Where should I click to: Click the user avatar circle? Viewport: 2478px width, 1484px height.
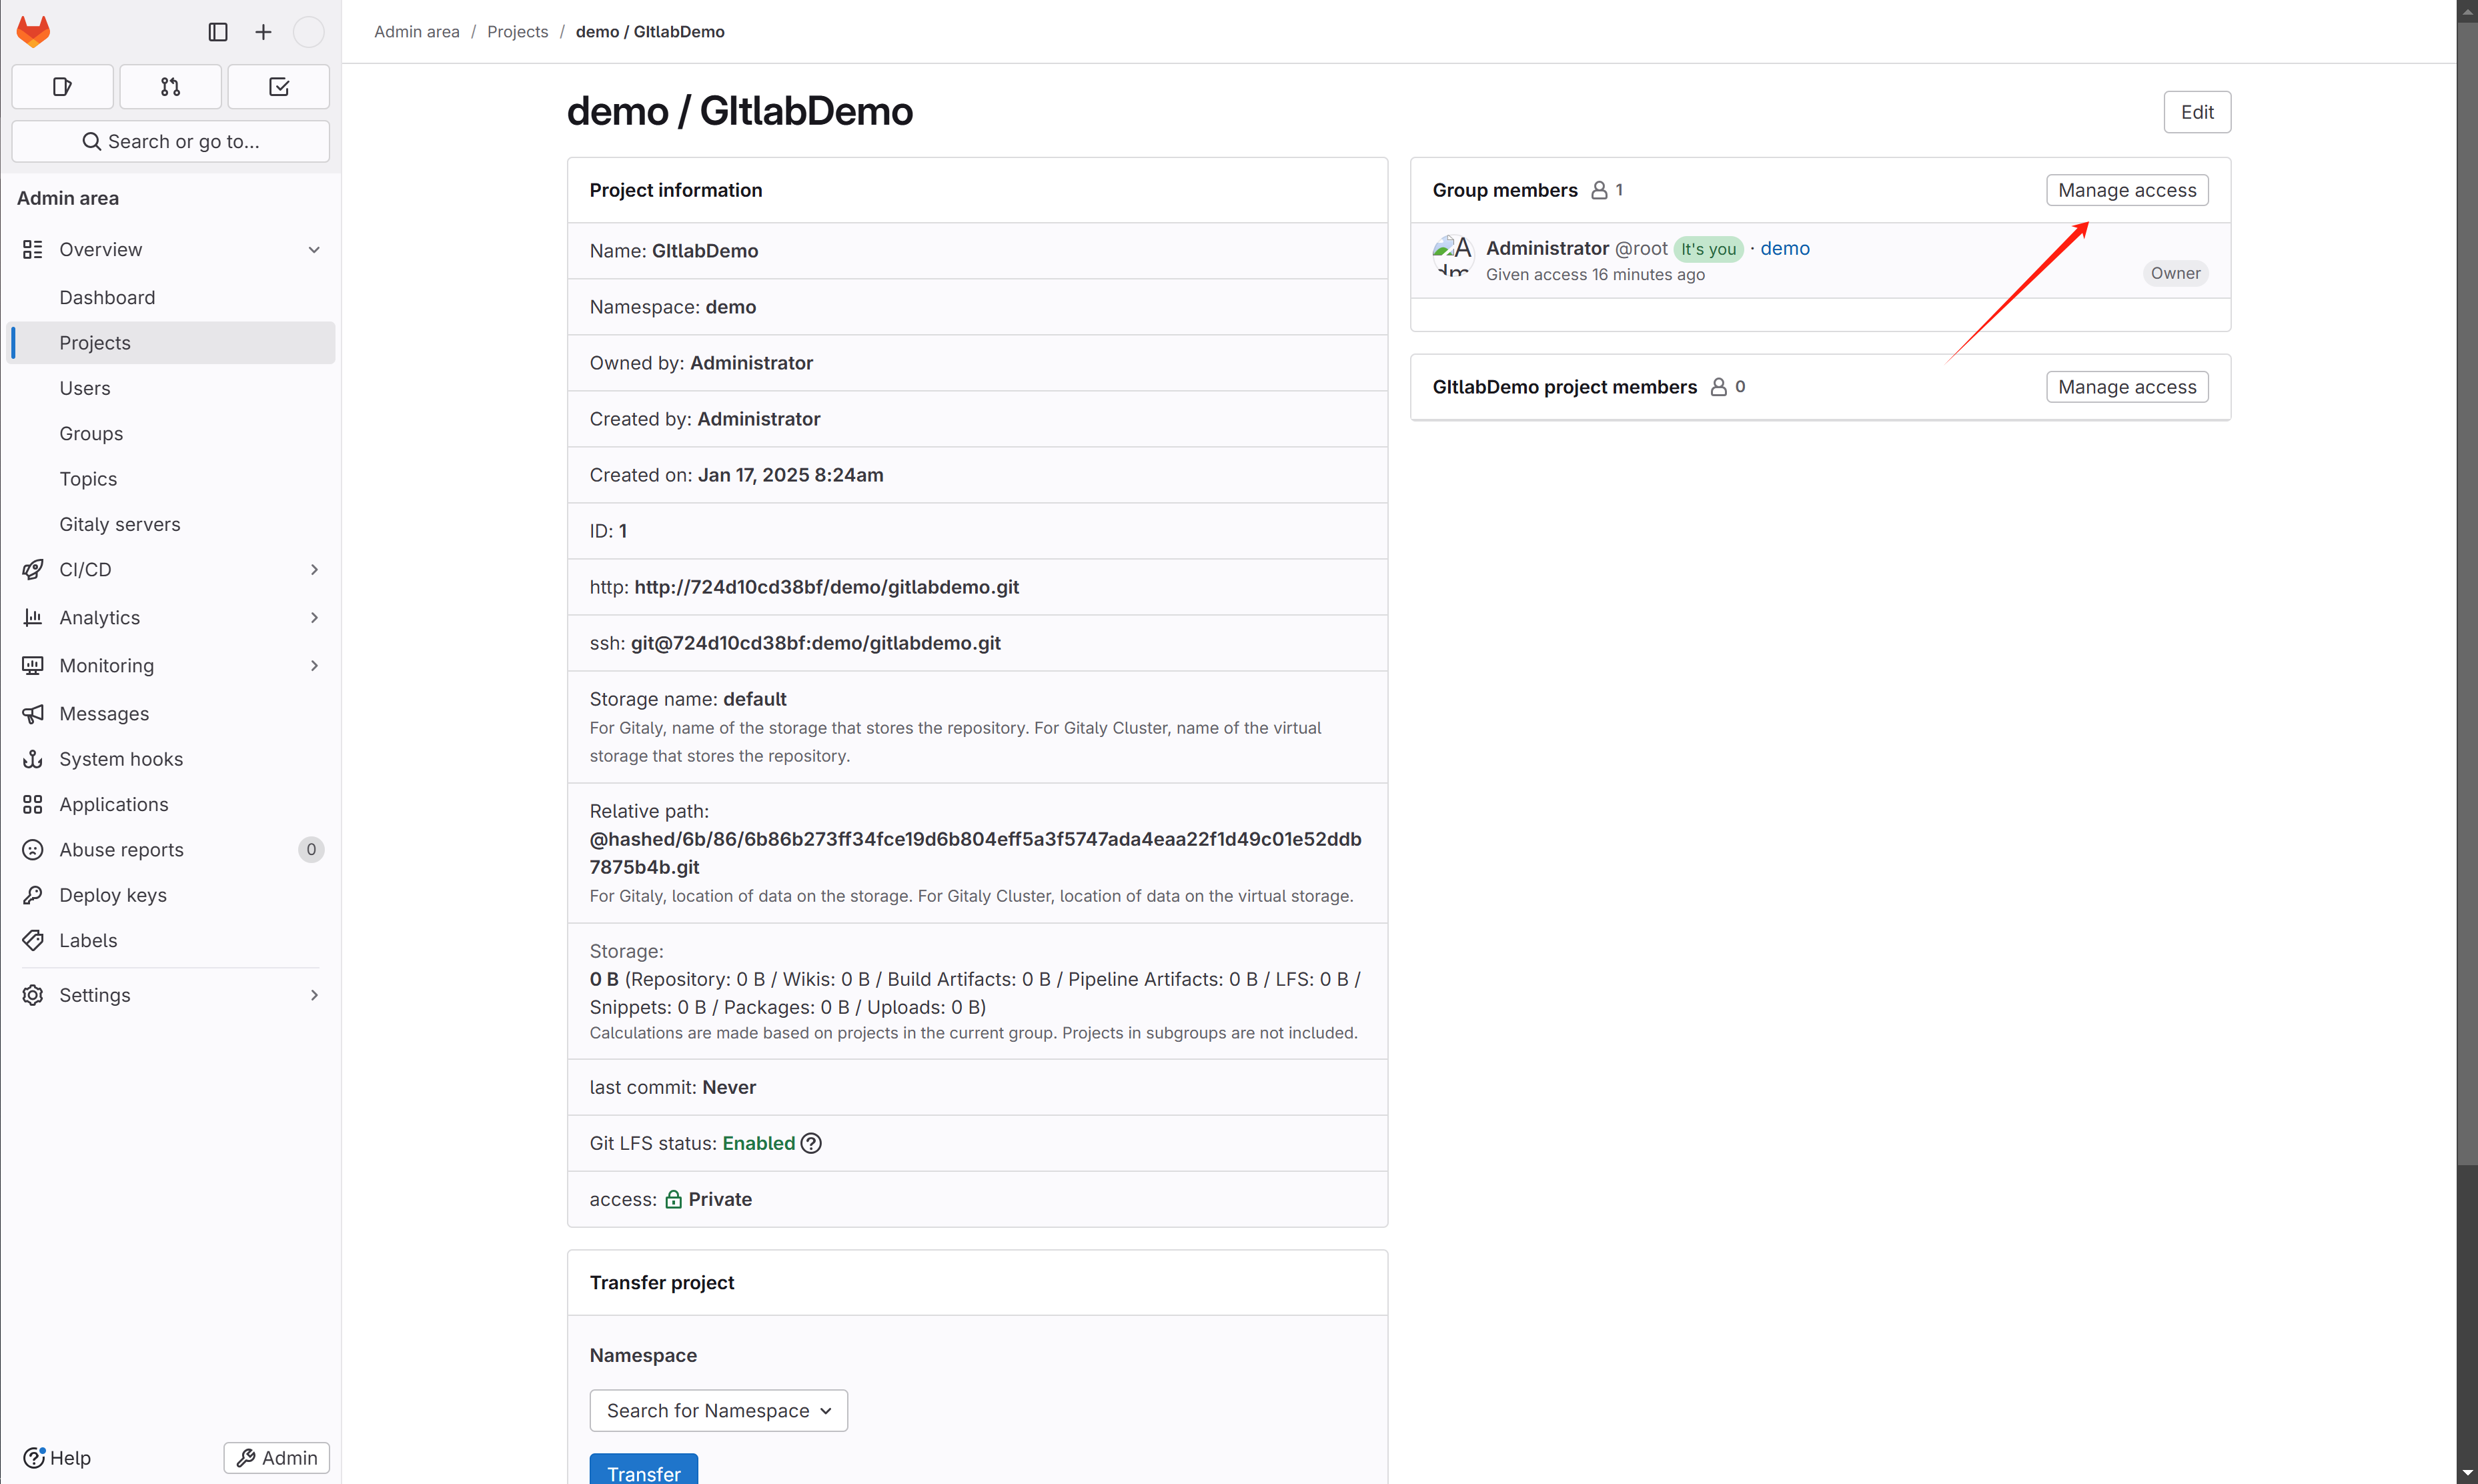click(308, 32)
